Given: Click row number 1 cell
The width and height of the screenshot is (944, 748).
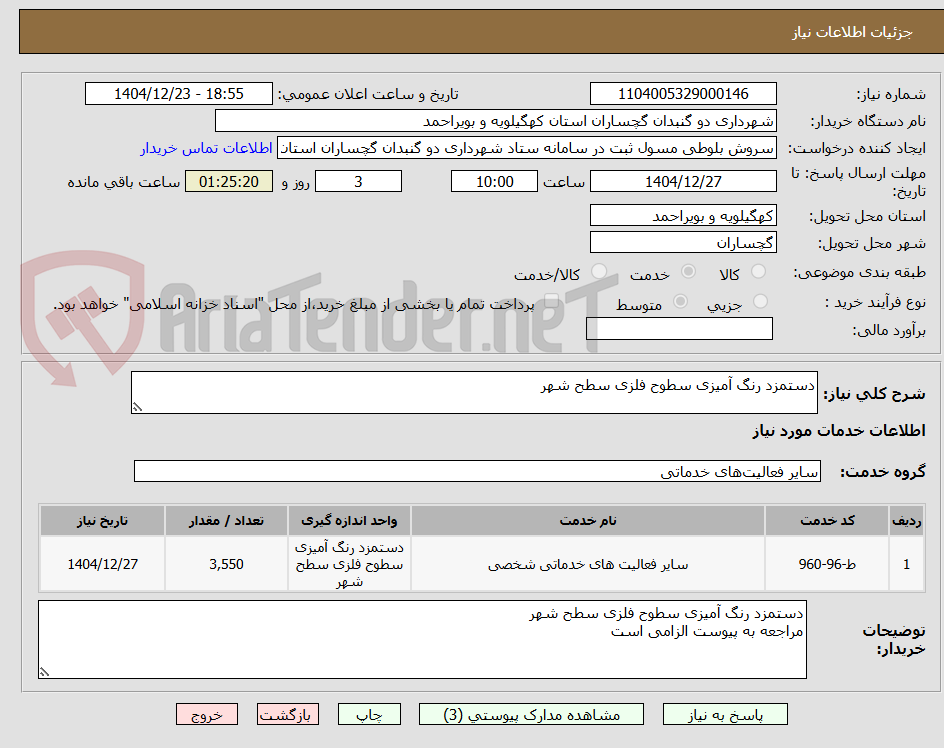Looking at the screenshot, I should [906, 564].
